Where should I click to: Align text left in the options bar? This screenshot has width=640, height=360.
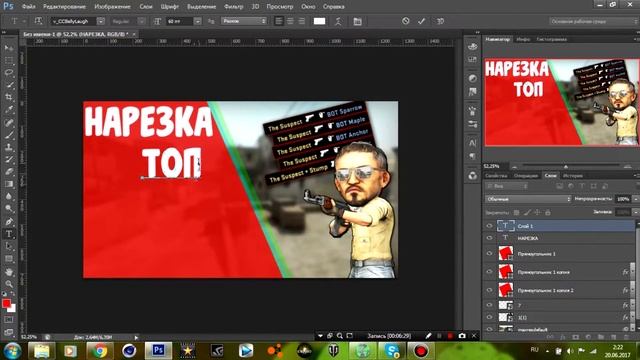click(x=279, y=21)
